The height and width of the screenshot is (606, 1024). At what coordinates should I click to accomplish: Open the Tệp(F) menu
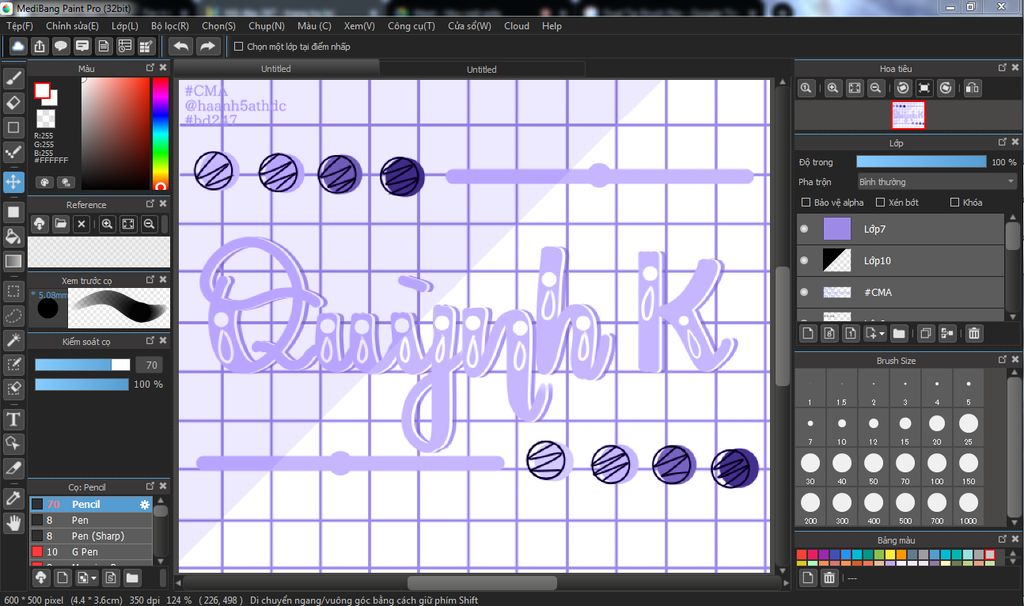[x=20, y=25]
